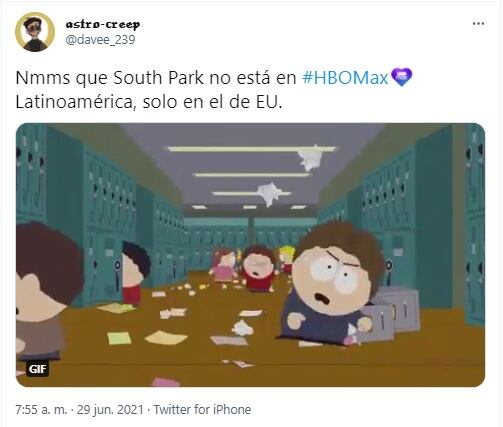
Task: Click the words South Park in tweet
Action: pos(159,78)
